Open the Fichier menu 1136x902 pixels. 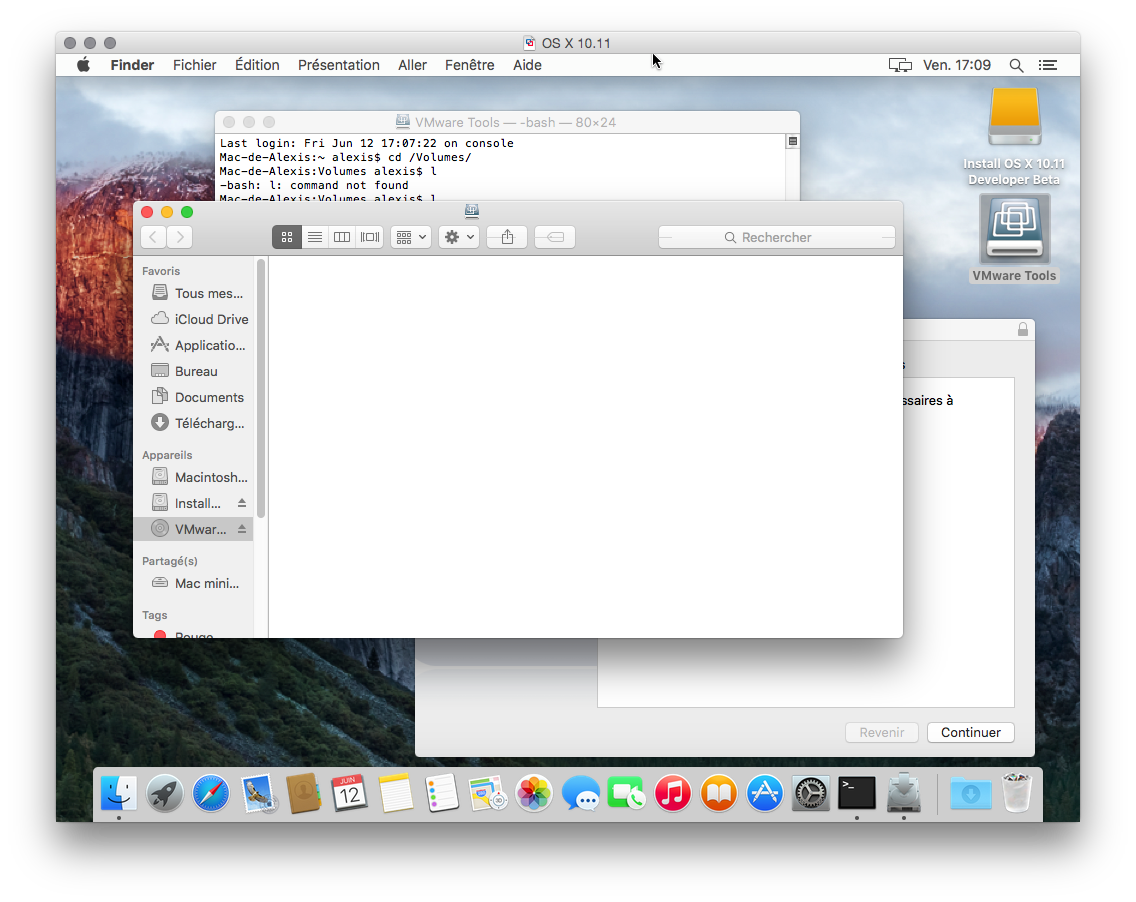[194, 65]
